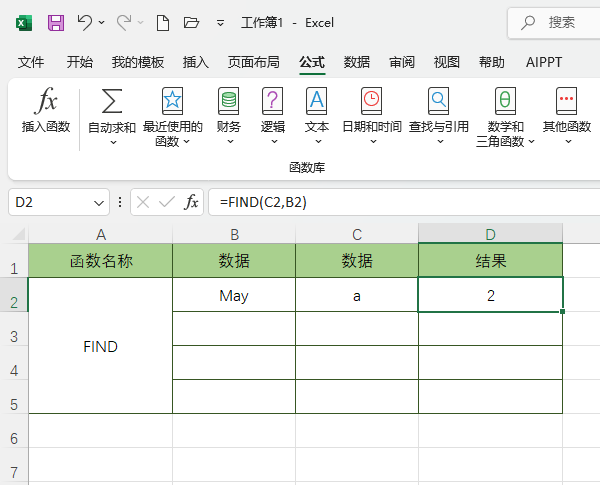The height and width of the screenshot is (485, 600).
Task: Open Recently Used functions star icon
Action: pos(172,101)
